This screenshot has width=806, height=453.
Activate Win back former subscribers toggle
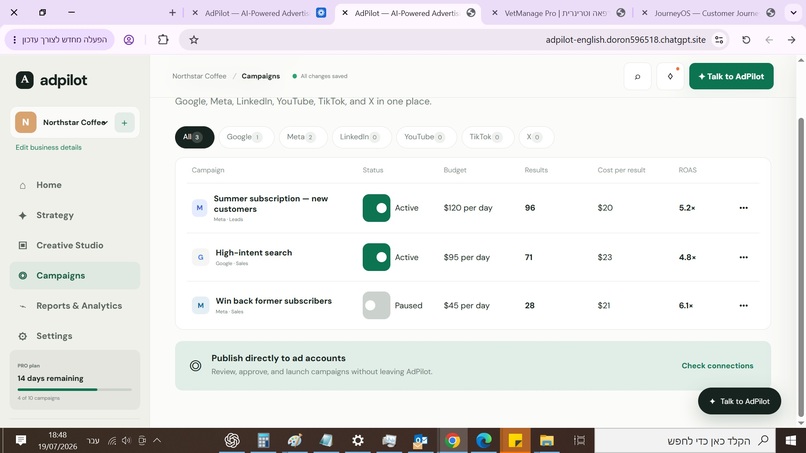click(x=376, y=305)
